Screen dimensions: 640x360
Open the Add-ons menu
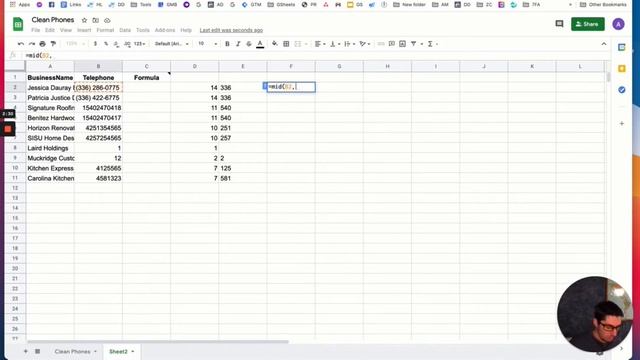[x=165, y=30]
